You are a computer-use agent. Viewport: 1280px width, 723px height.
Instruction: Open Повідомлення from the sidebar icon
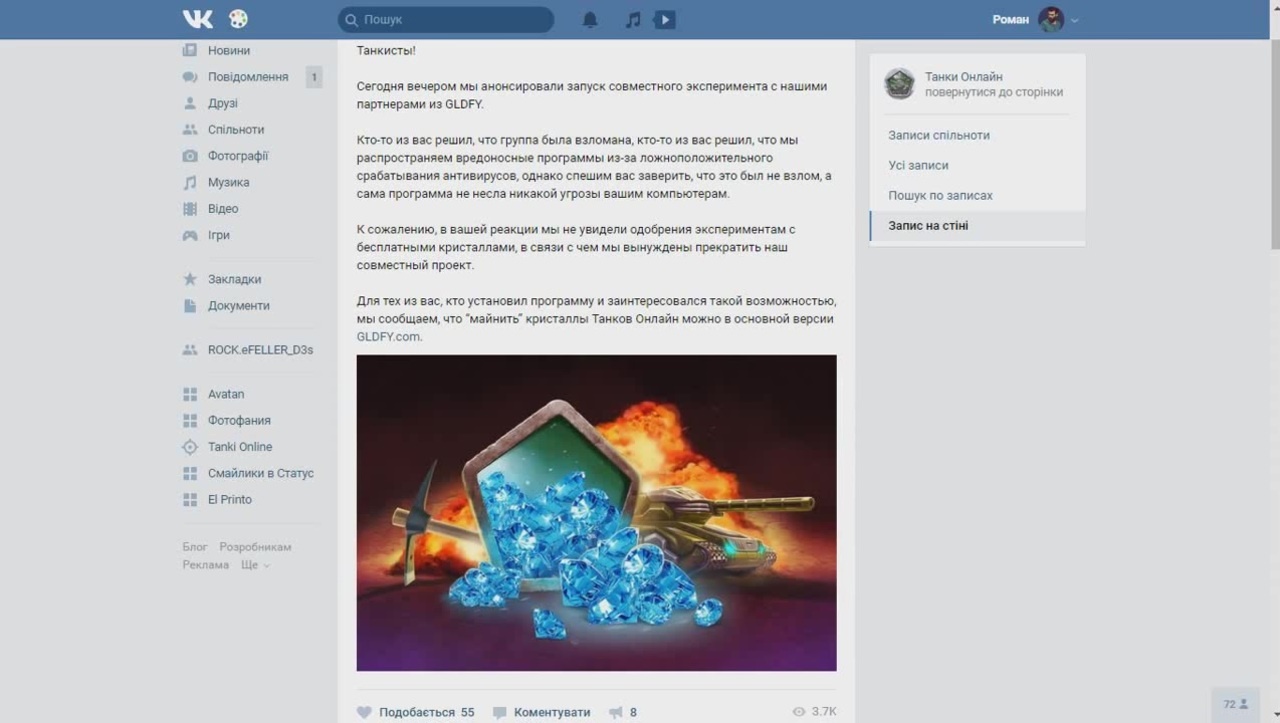190,77
